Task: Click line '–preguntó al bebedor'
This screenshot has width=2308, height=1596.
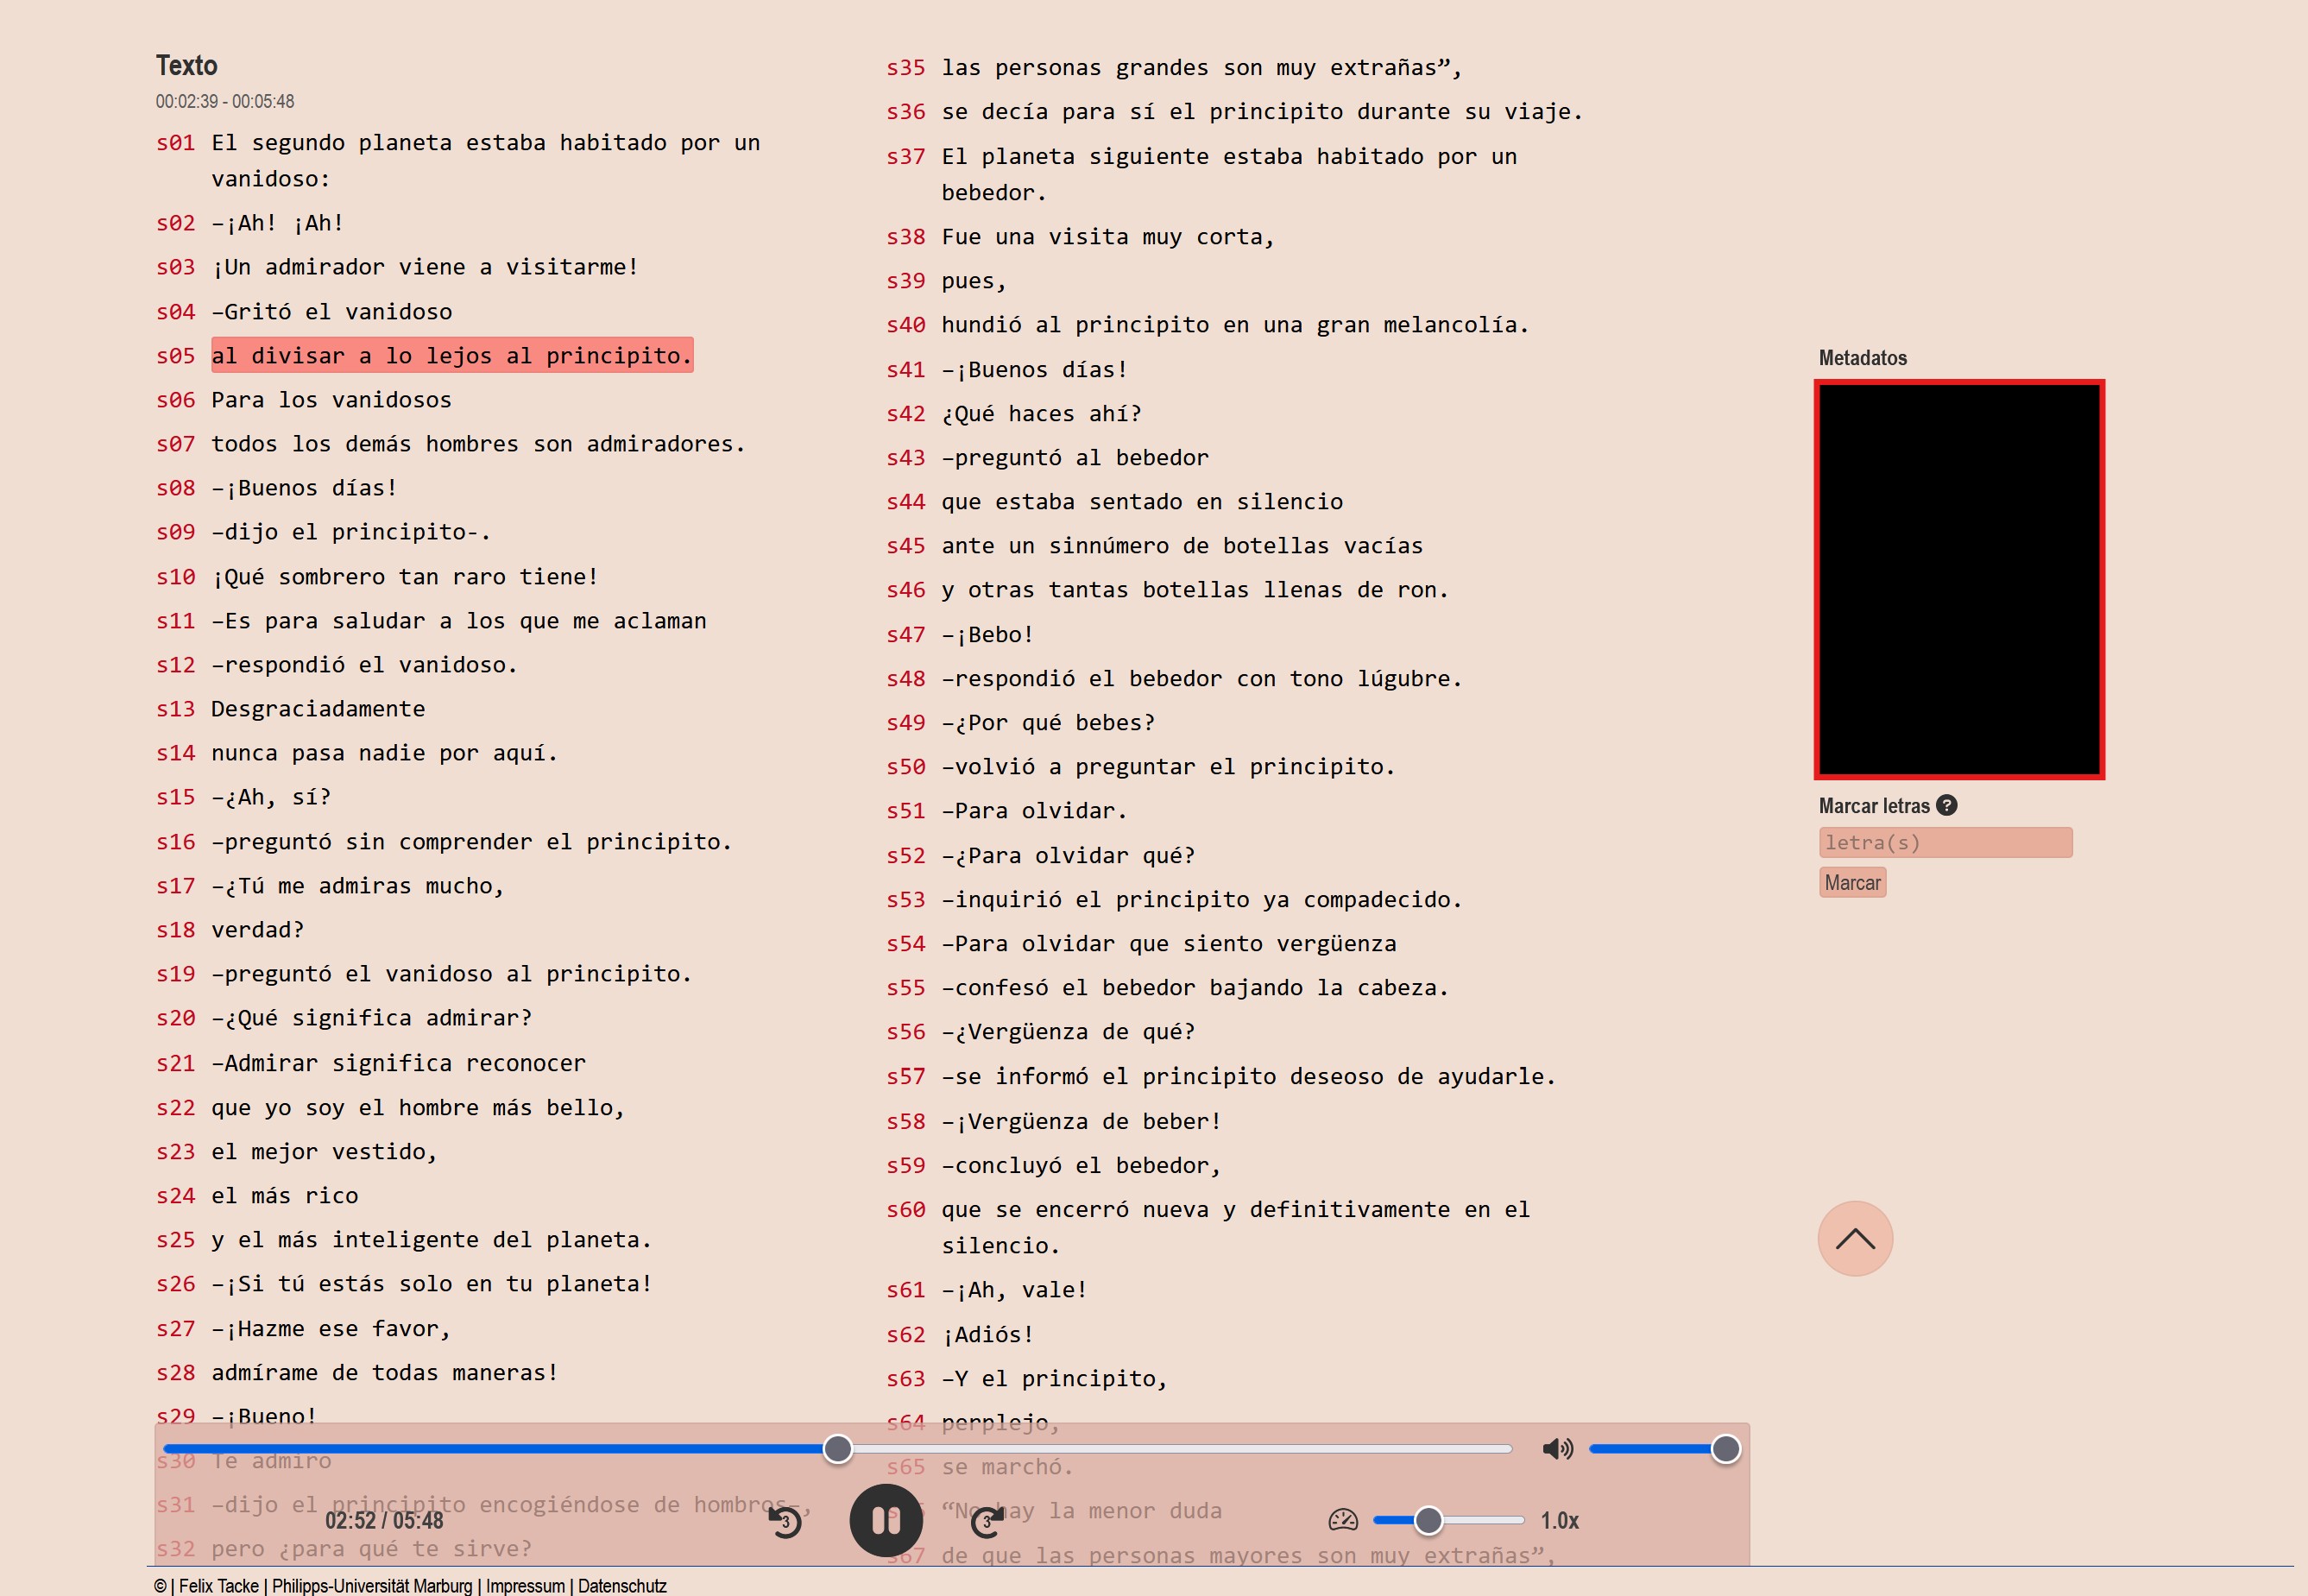Action: tap(1075, 457)
